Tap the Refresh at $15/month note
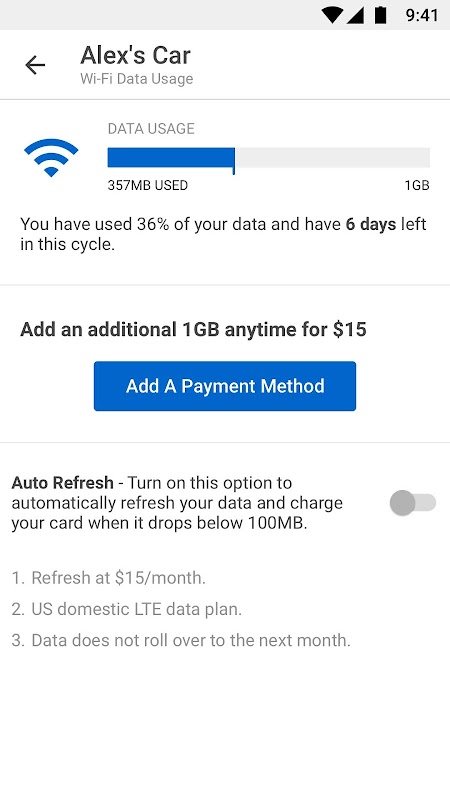The height and width of the screenshot is (800, 450). pos(109,578)
